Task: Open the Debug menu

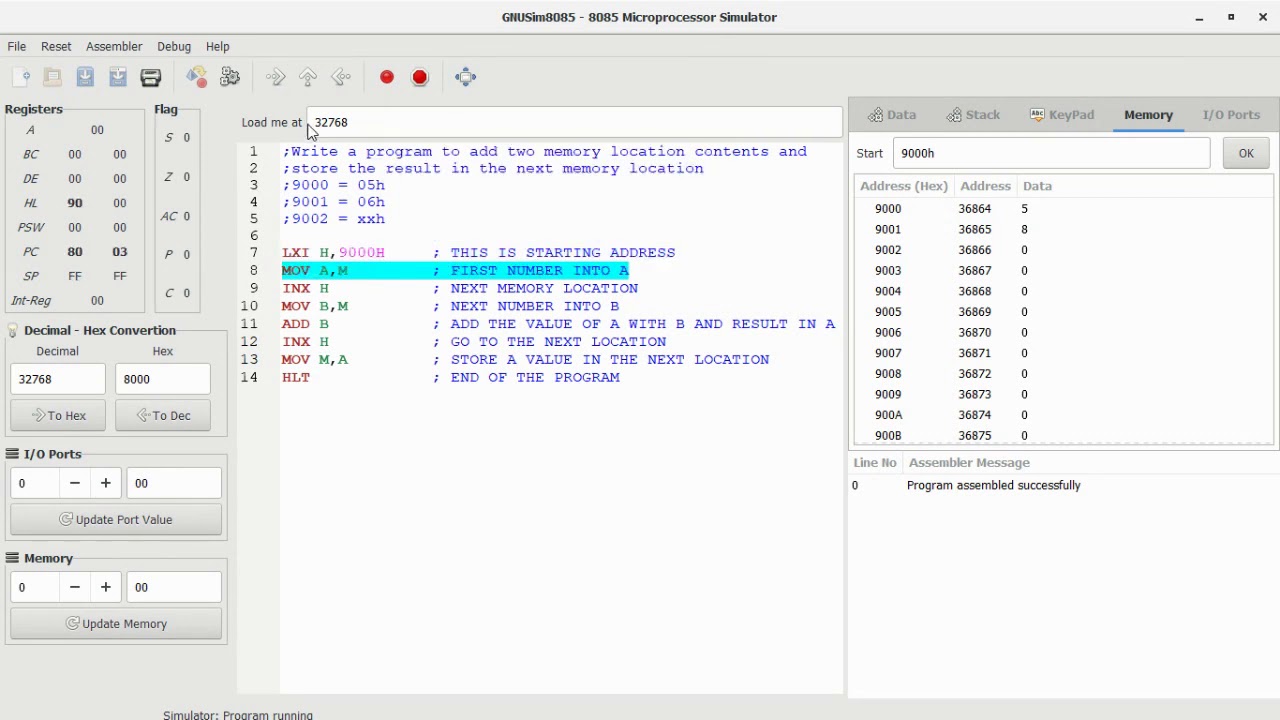Action: click(174, 46)
